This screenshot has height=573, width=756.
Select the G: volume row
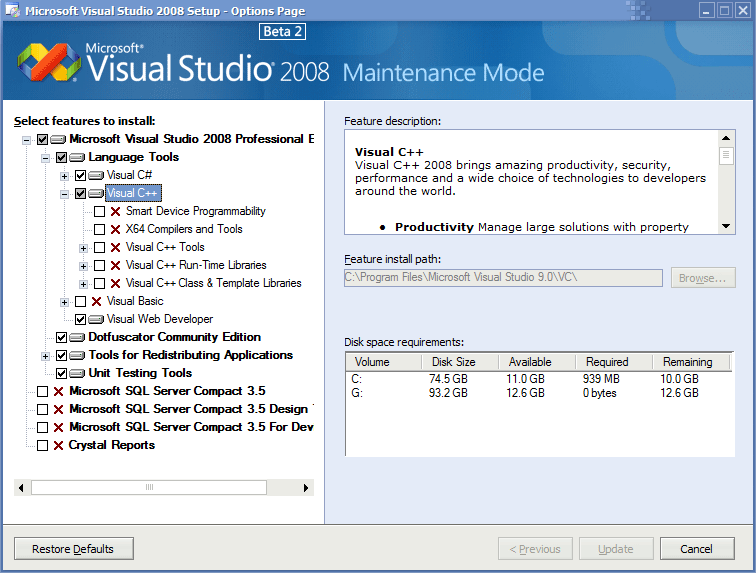coord(540,393)
